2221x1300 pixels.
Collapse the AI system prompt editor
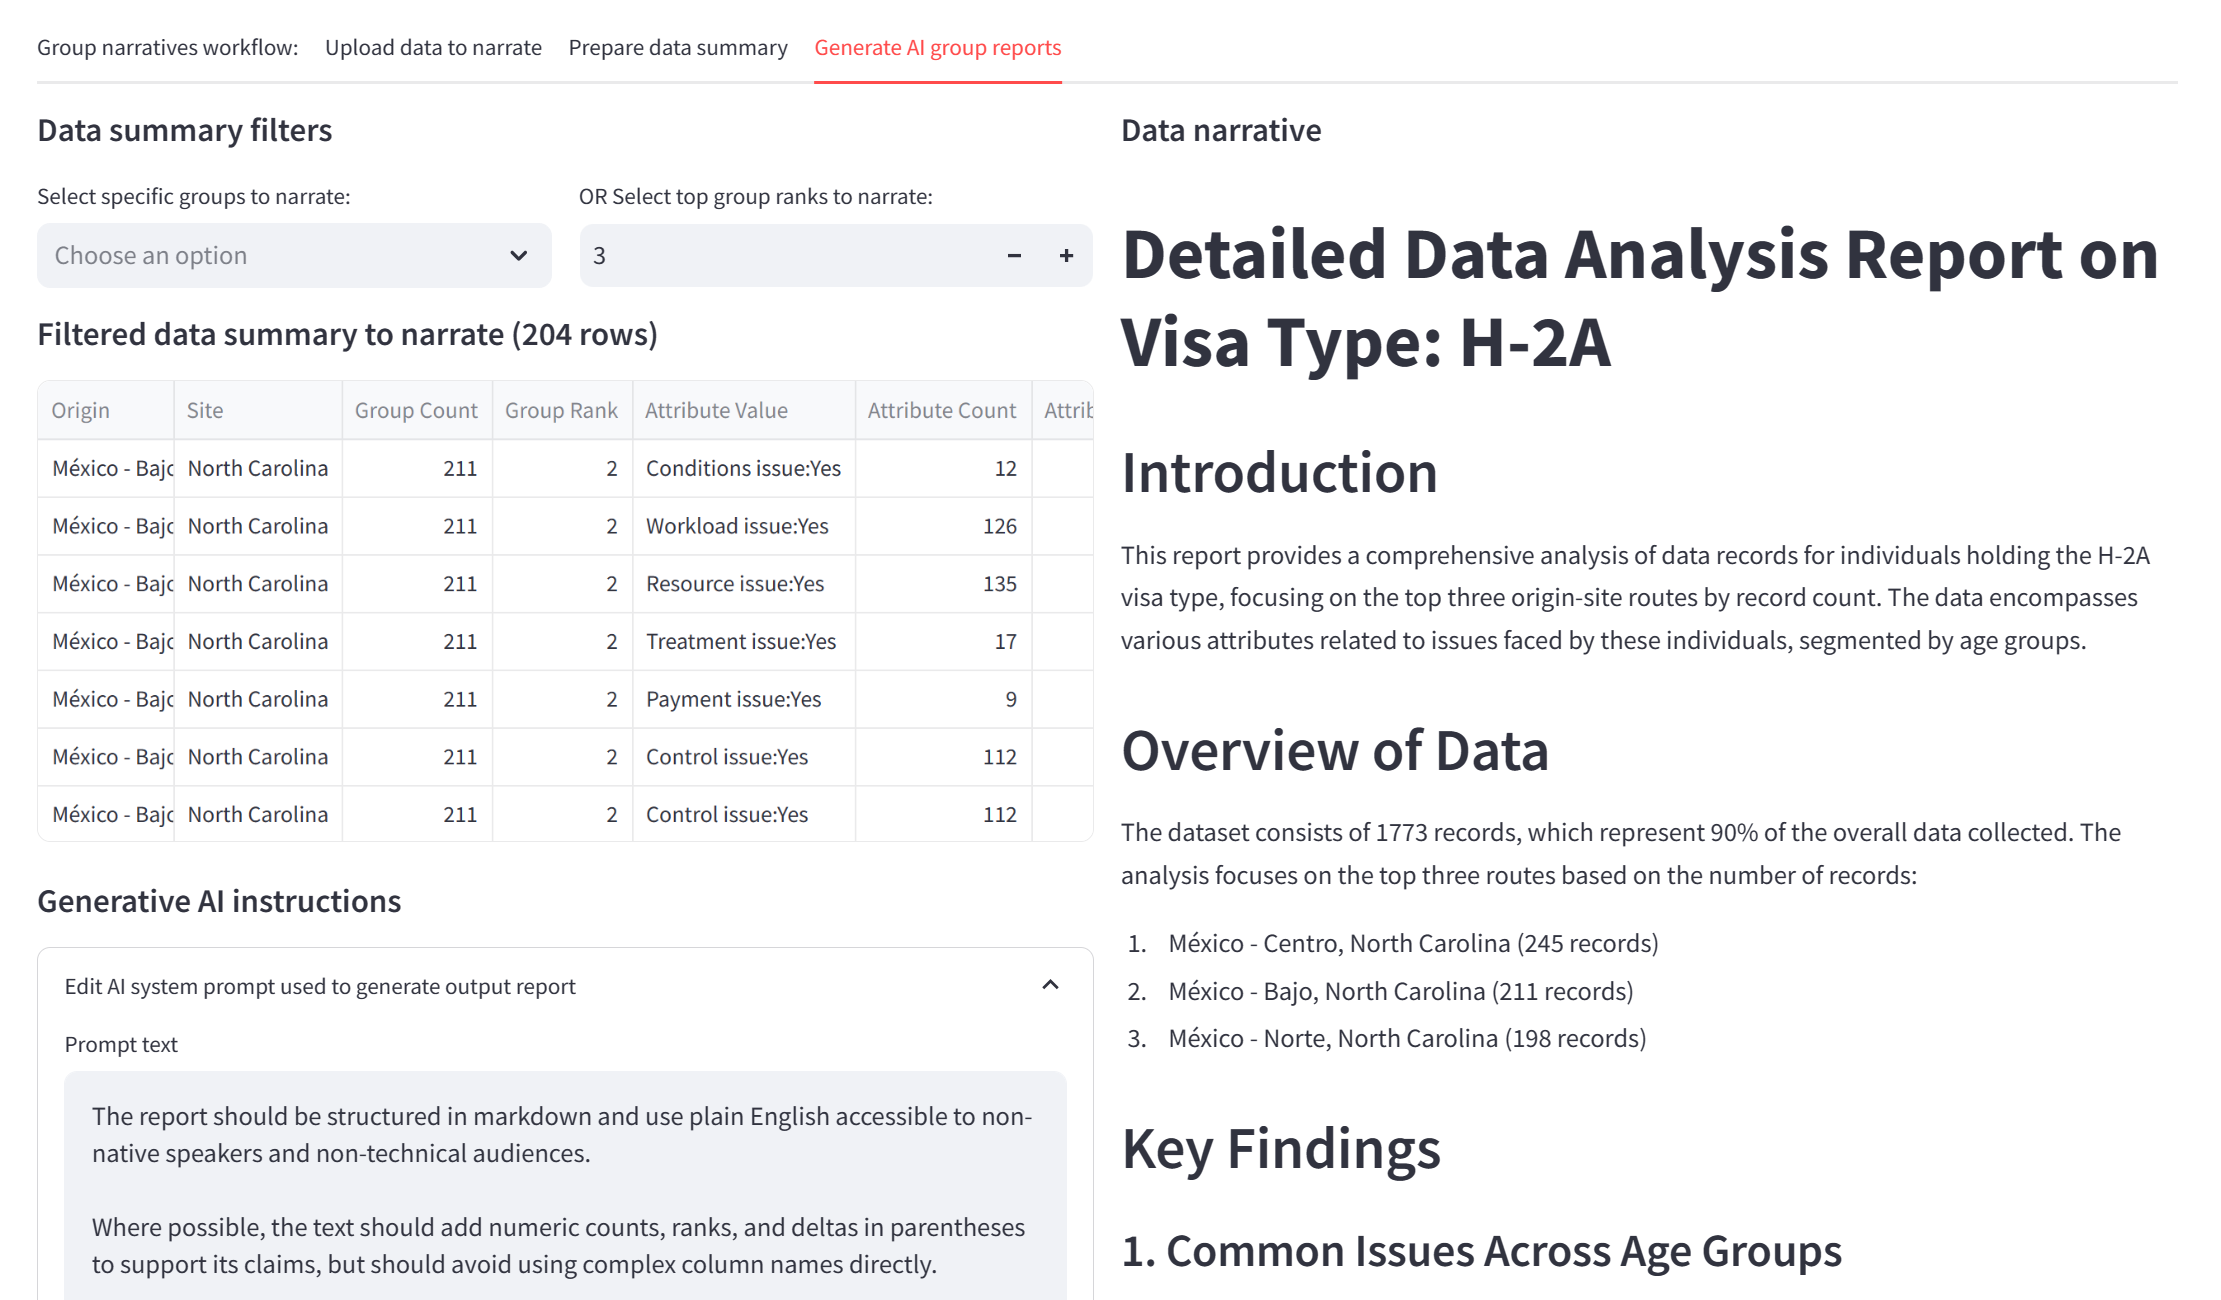1049,984
